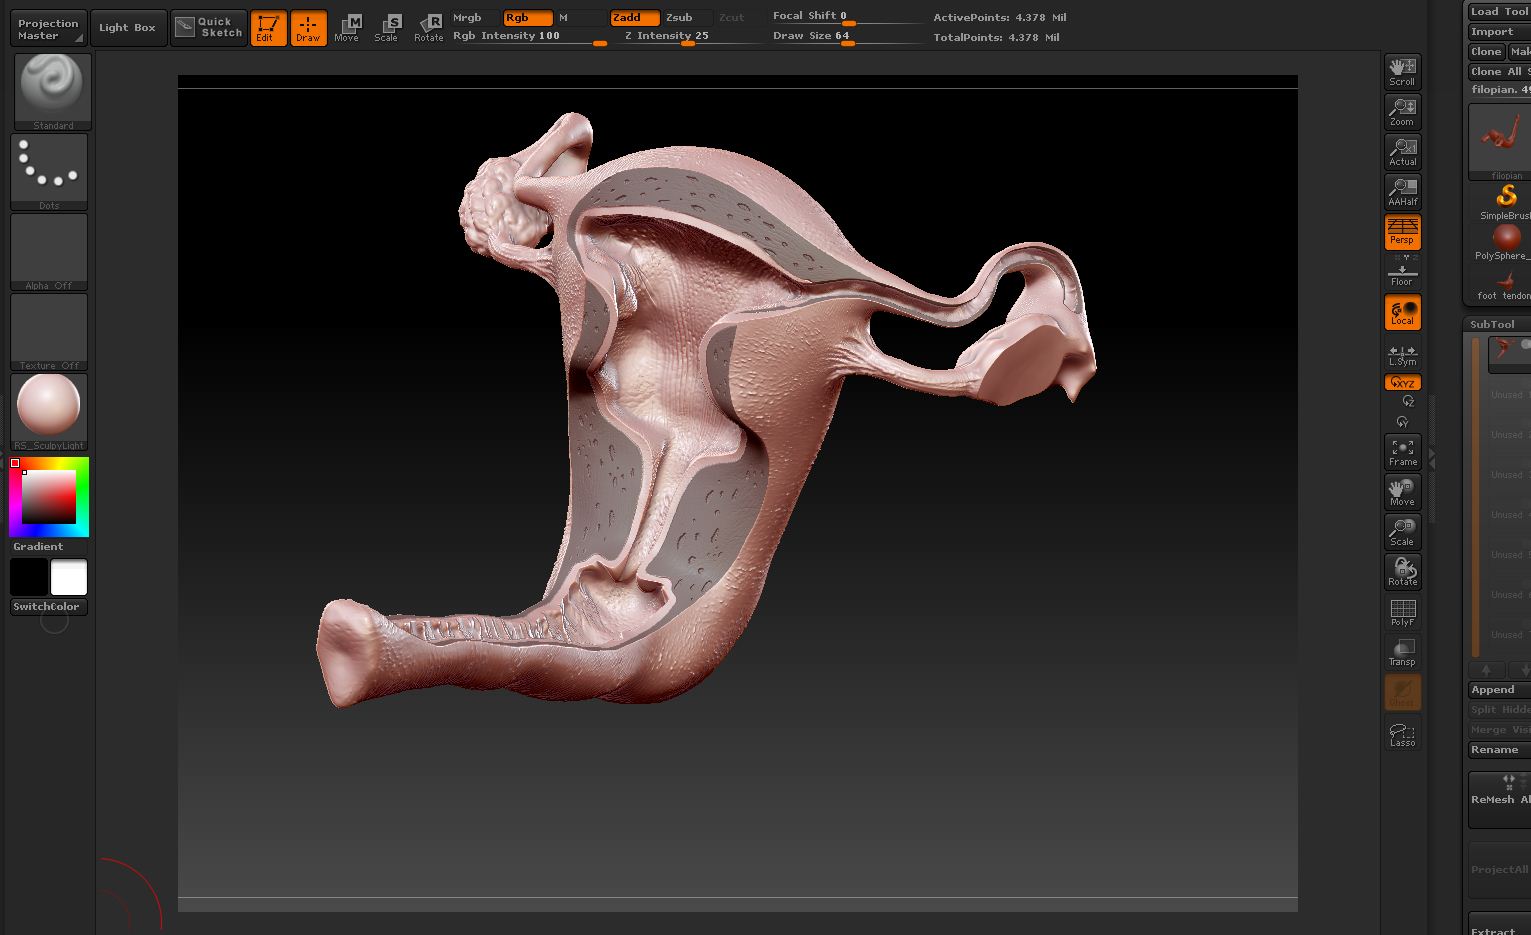Adjust the Rgb Intensity slider
1531x935 pixels.
click(529, 37)
